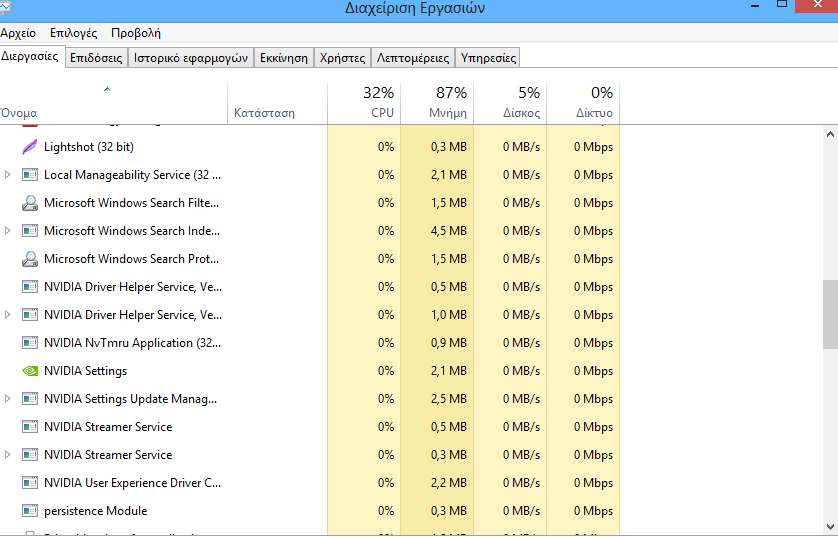Click the NVIDIA Settings Update Manager icon

(29, 399)
